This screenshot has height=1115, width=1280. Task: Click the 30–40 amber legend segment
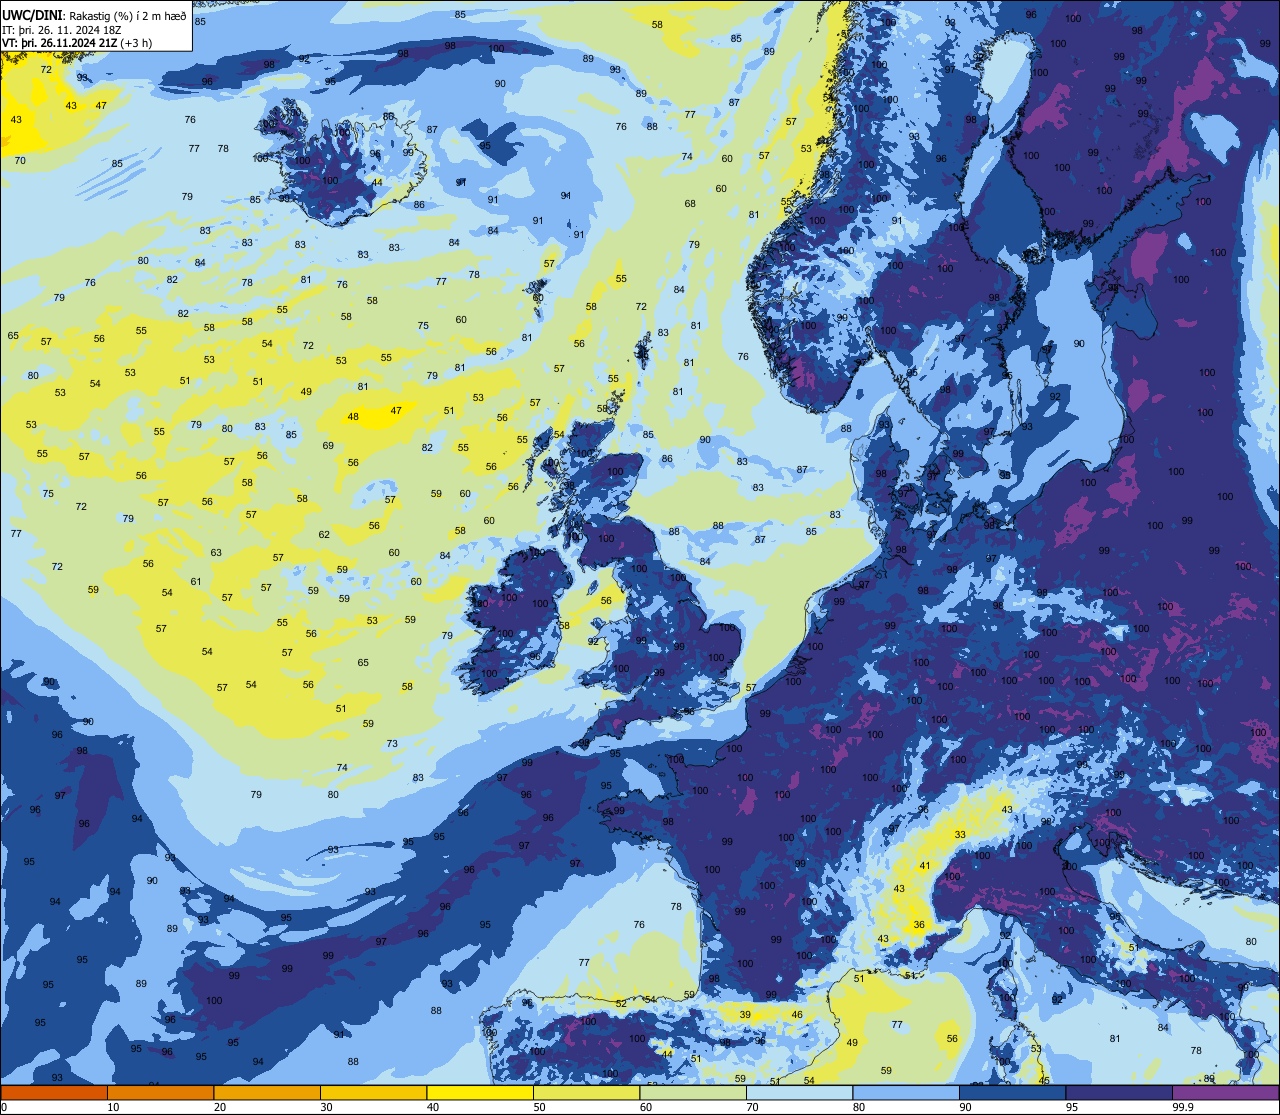tap(373, 1092)
